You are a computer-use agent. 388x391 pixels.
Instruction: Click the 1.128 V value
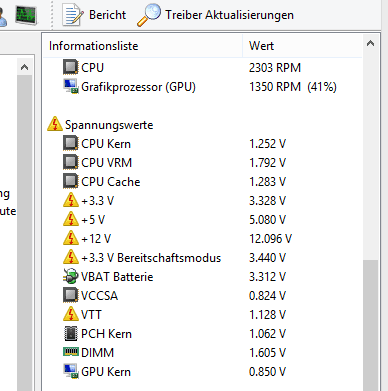(x=267, y=315)
